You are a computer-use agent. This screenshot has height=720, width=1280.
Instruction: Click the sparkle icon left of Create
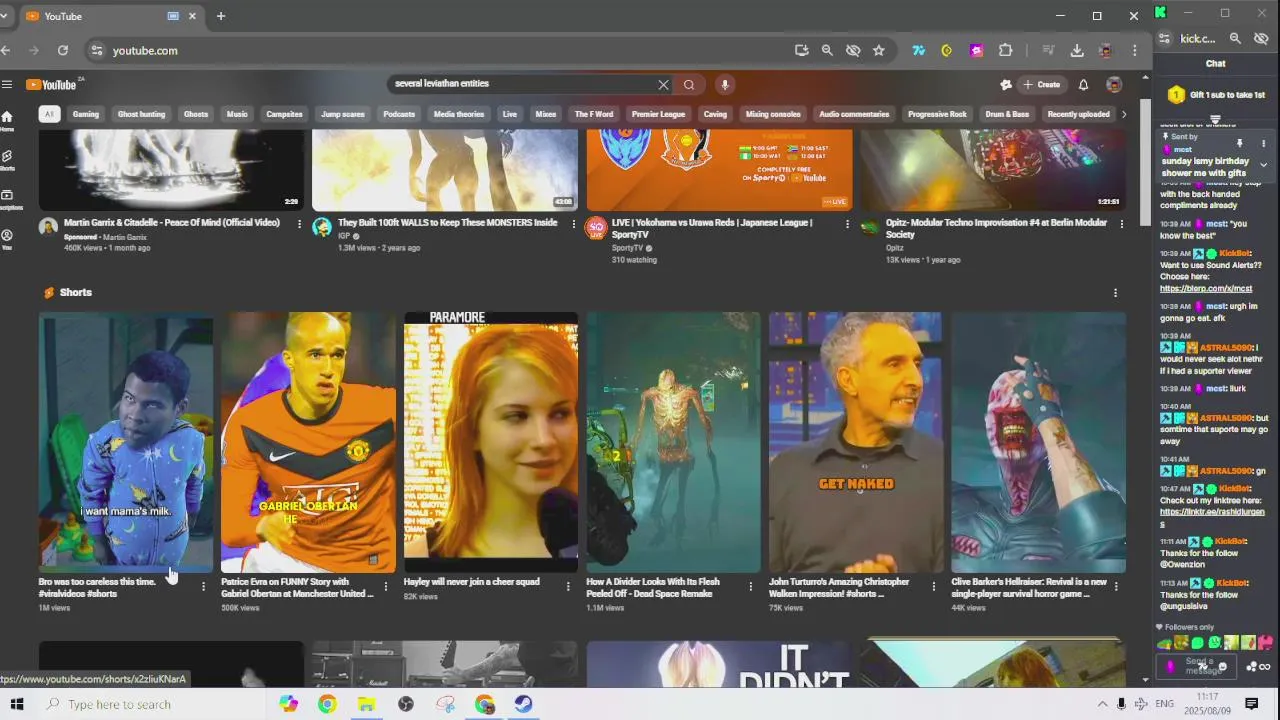(1006, 85)
